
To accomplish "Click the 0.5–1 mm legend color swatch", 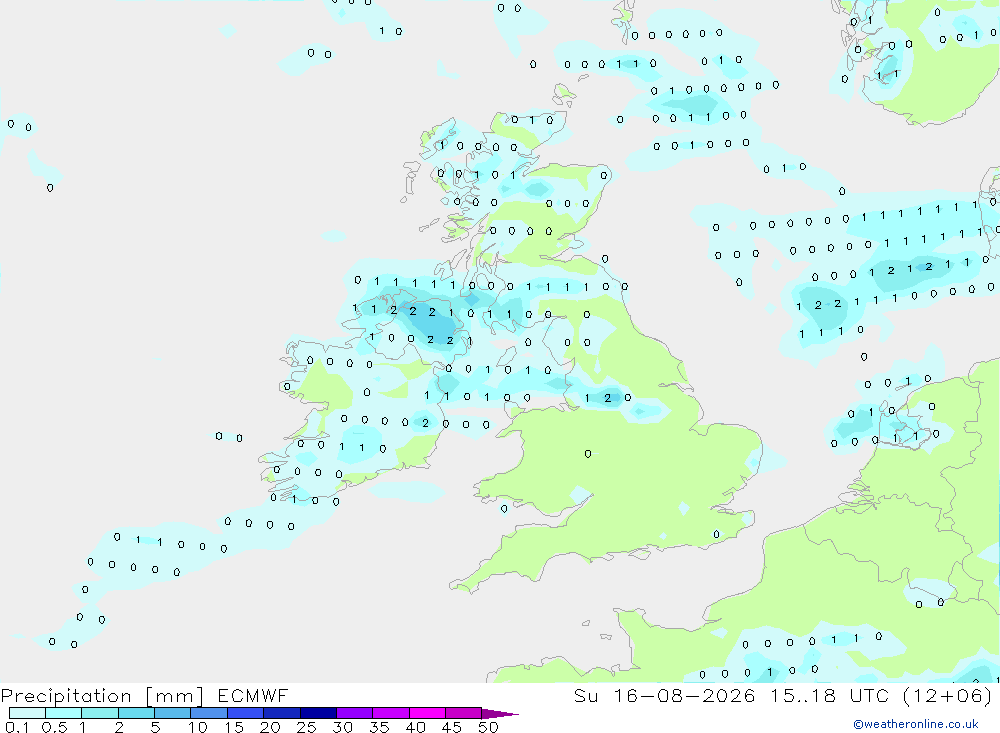I will 64,713.
